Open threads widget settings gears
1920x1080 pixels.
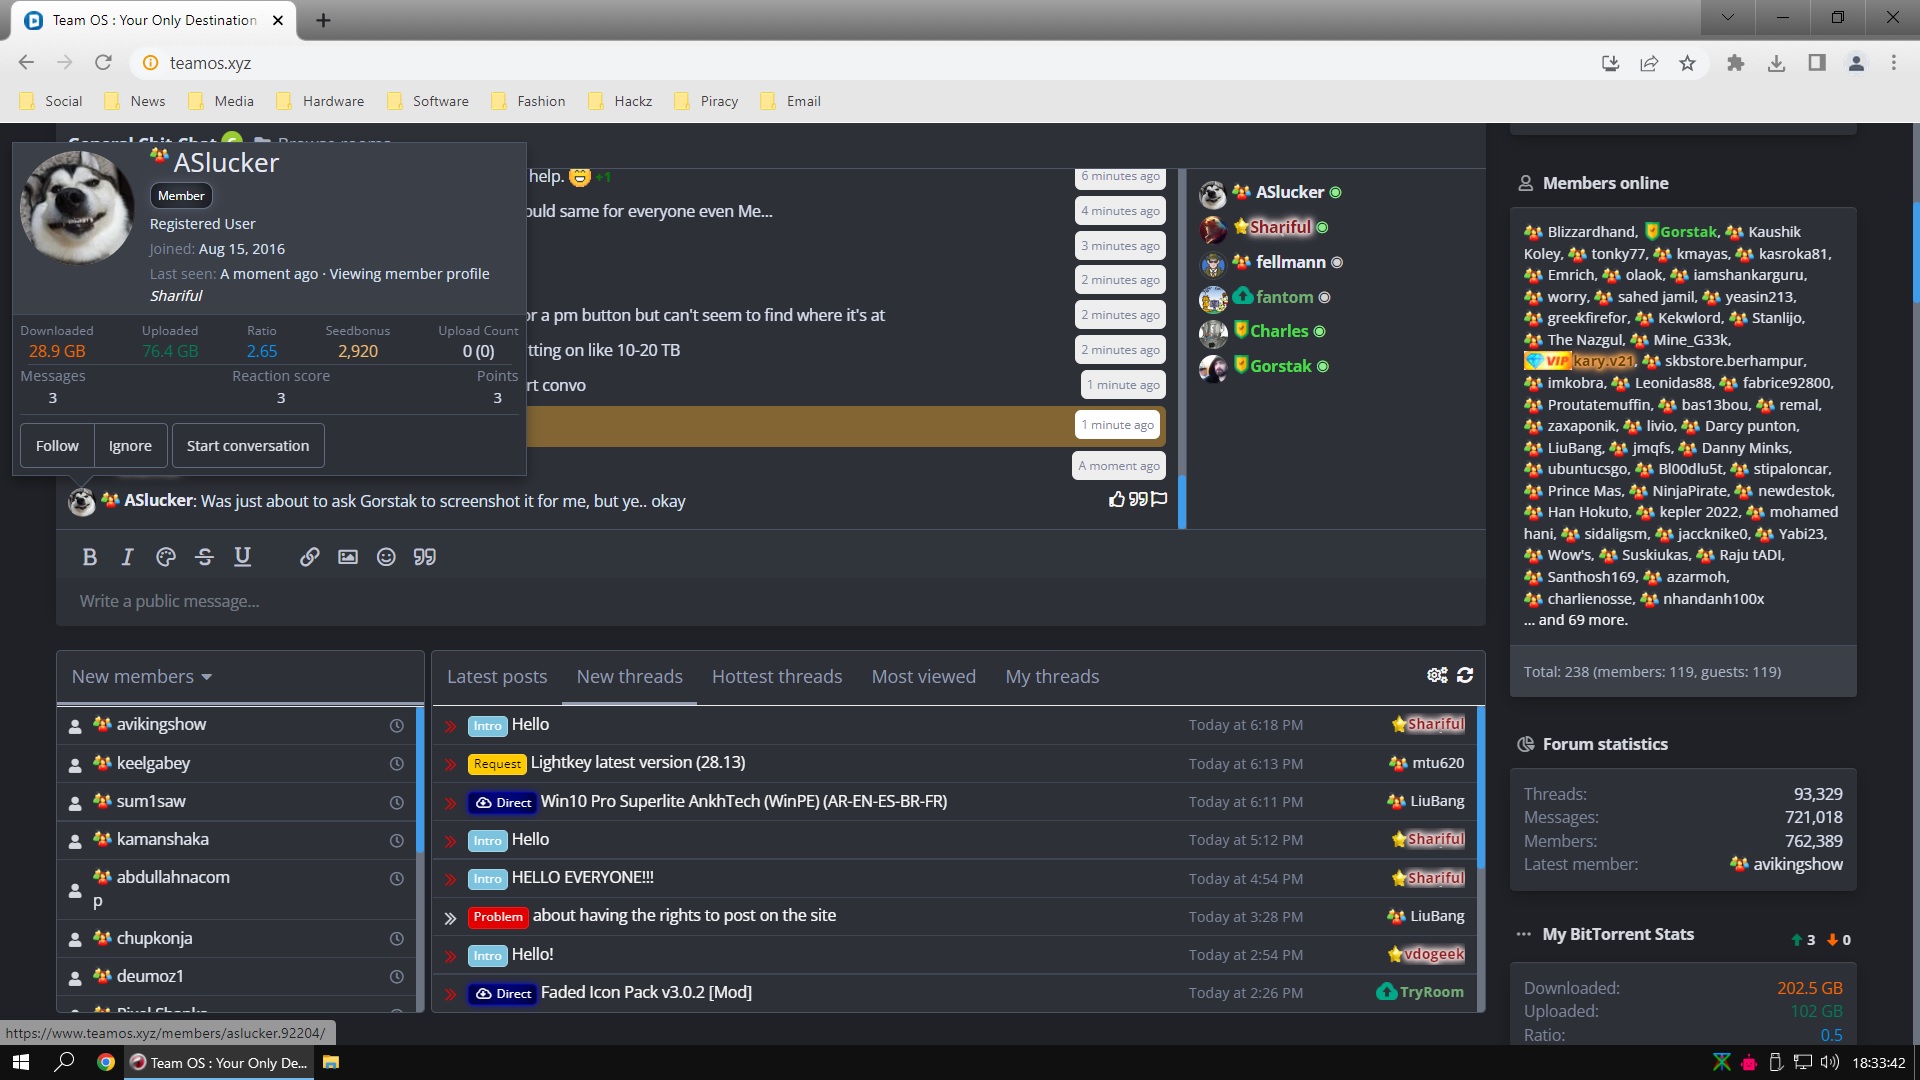[1437, 675]
